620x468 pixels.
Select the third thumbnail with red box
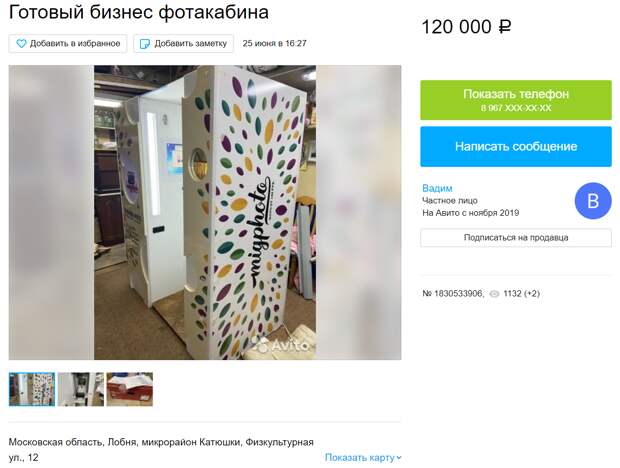click(130, 389)
